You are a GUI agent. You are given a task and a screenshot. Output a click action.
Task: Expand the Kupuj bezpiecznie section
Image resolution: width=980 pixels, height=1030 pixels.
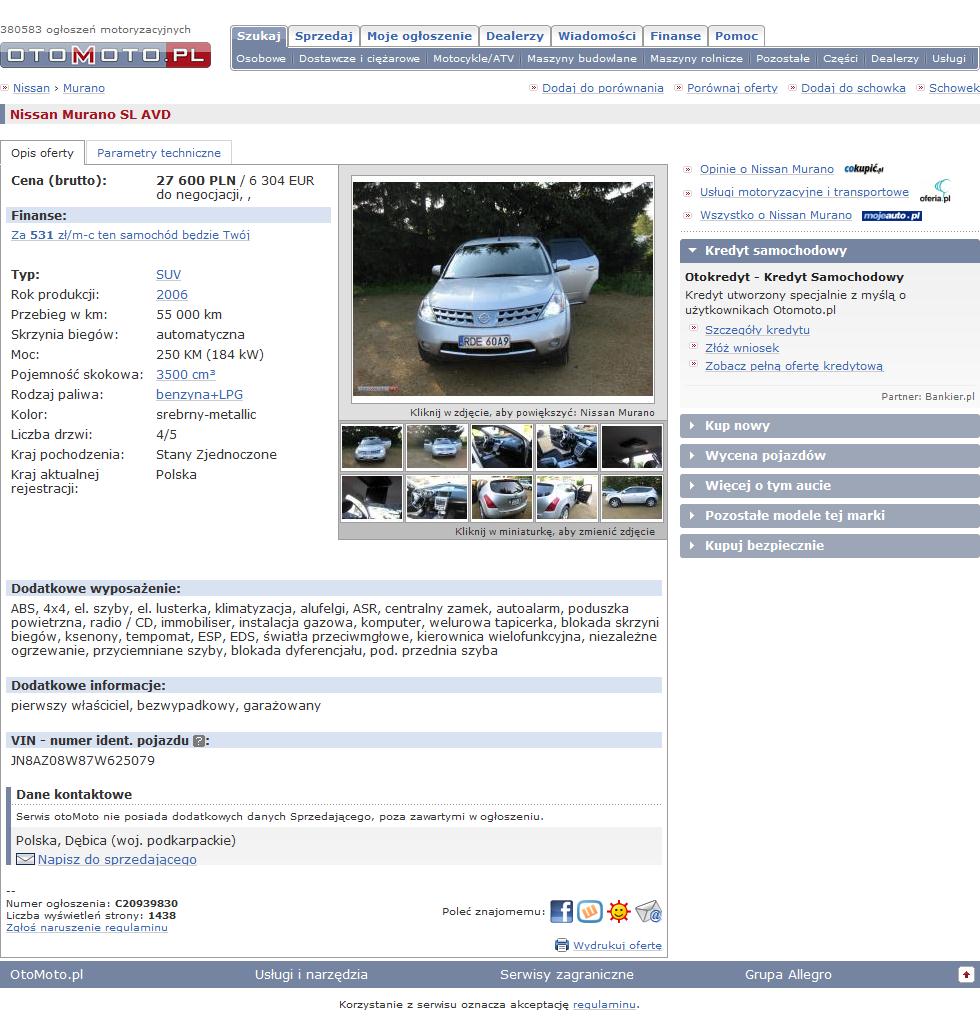[830, 545]
